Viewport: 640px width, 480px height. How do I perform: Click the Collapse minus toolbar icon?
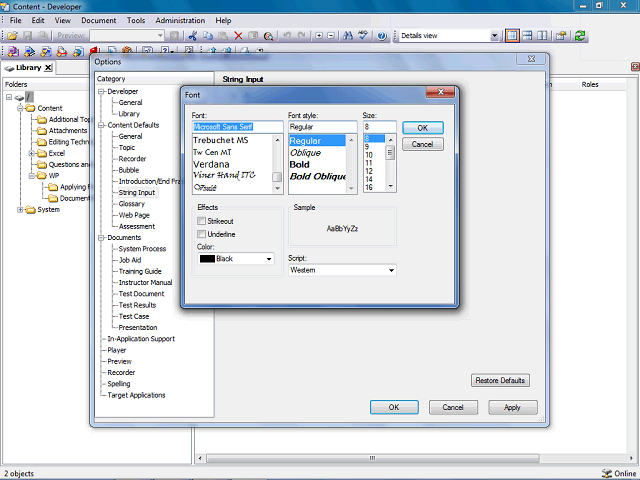coord(331,36)
